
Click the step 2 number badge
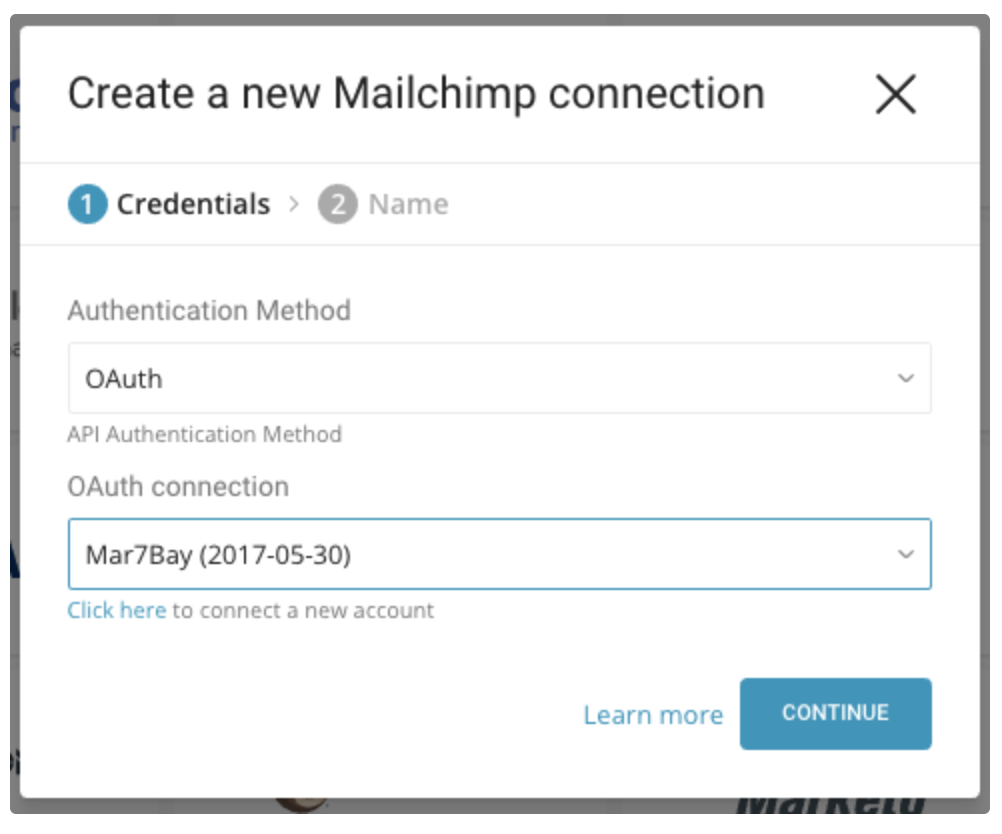pyautogui.click(x=337, y=205)
